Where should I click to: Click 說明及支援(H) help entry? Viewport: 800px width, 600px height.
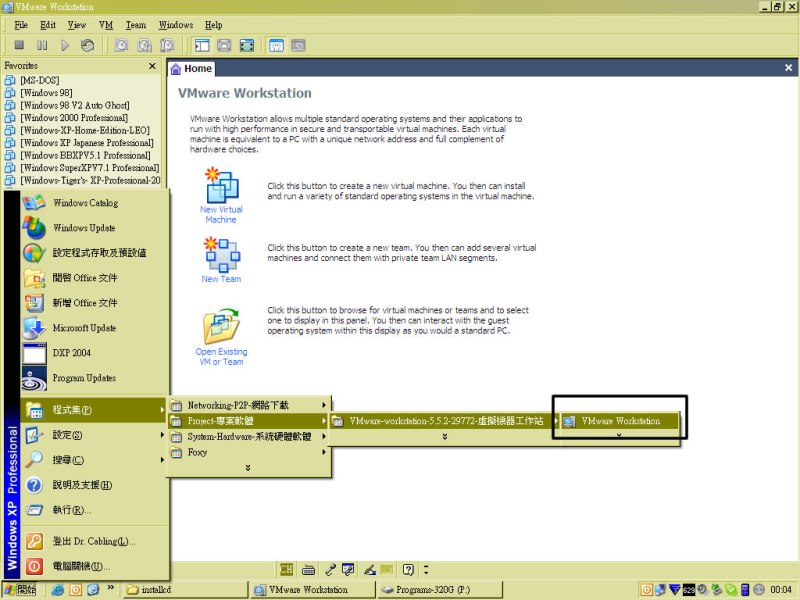click(94, 485)
